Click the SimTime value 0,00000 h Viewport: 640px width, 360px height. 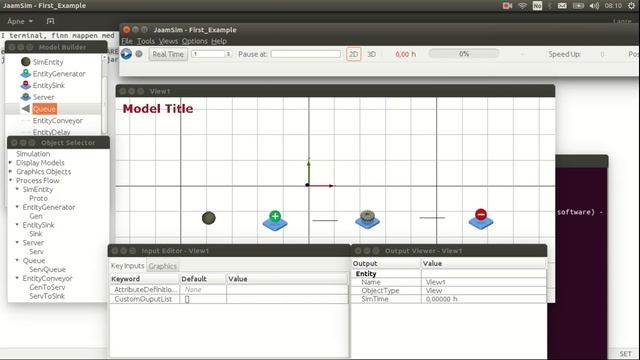tap(442, 299)
